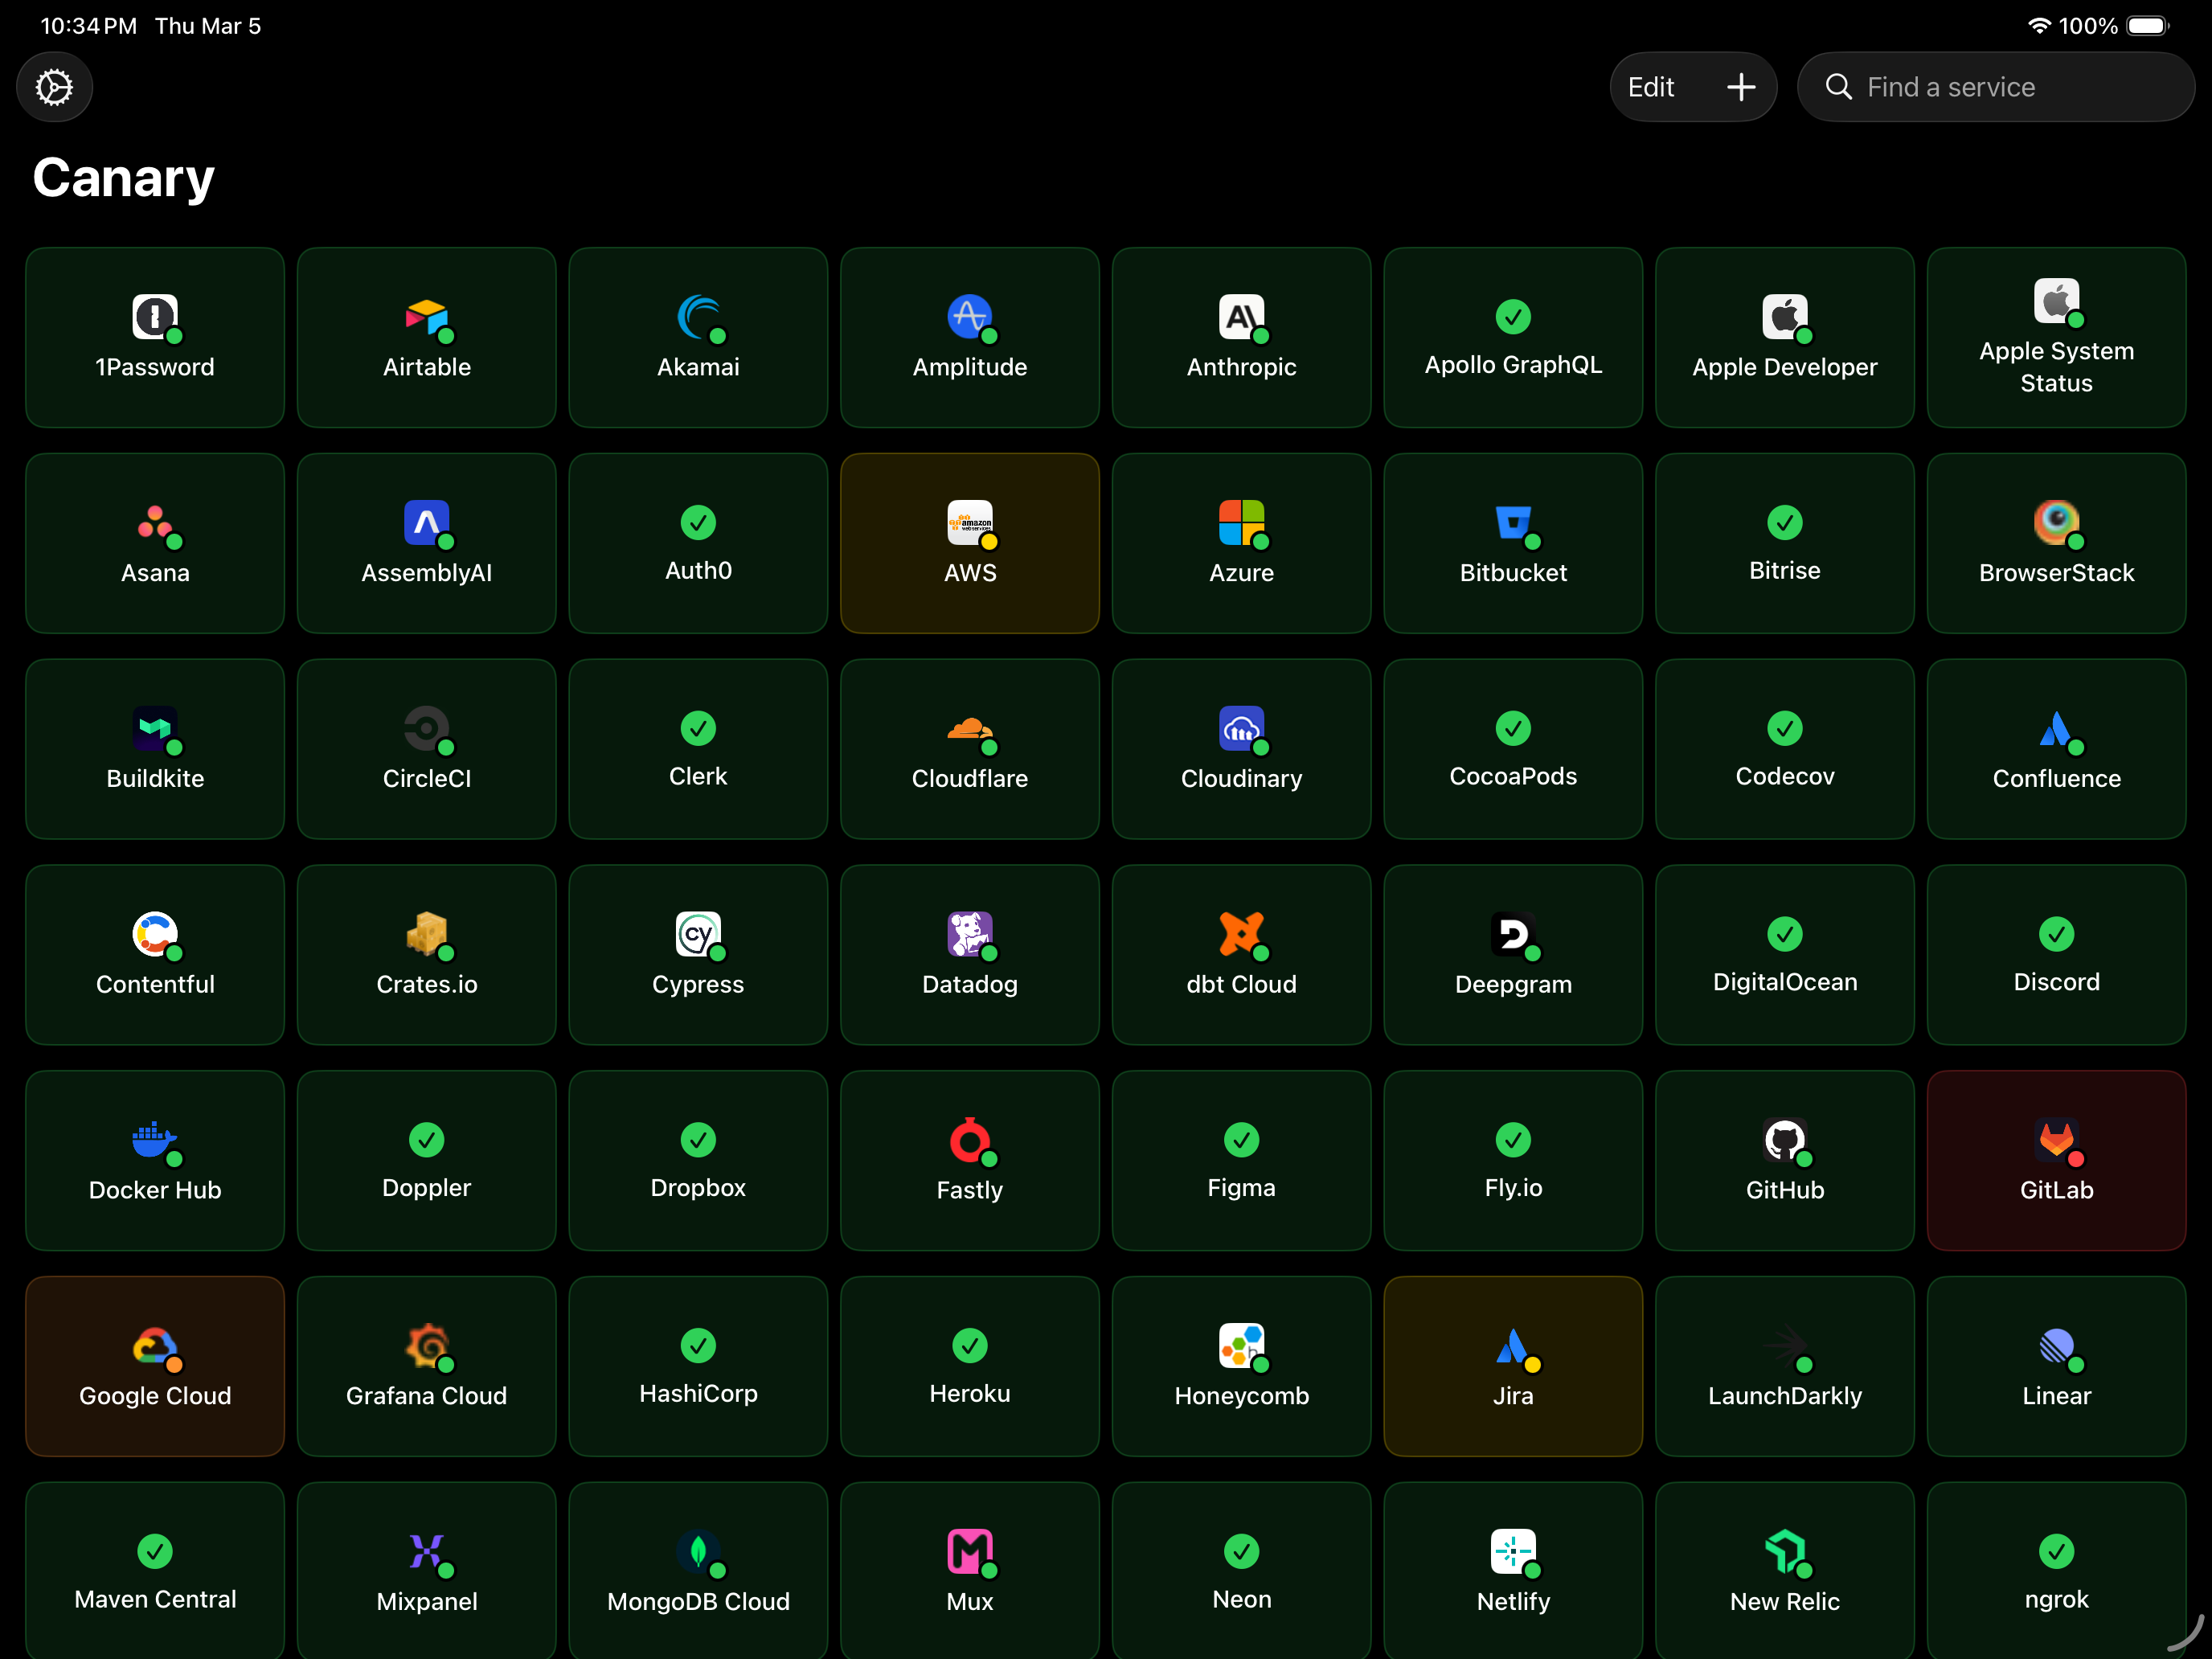Open the MongoDB Cloud card
The height and width of the screenshot is (1659, 2212).
tap(698, 1571)
